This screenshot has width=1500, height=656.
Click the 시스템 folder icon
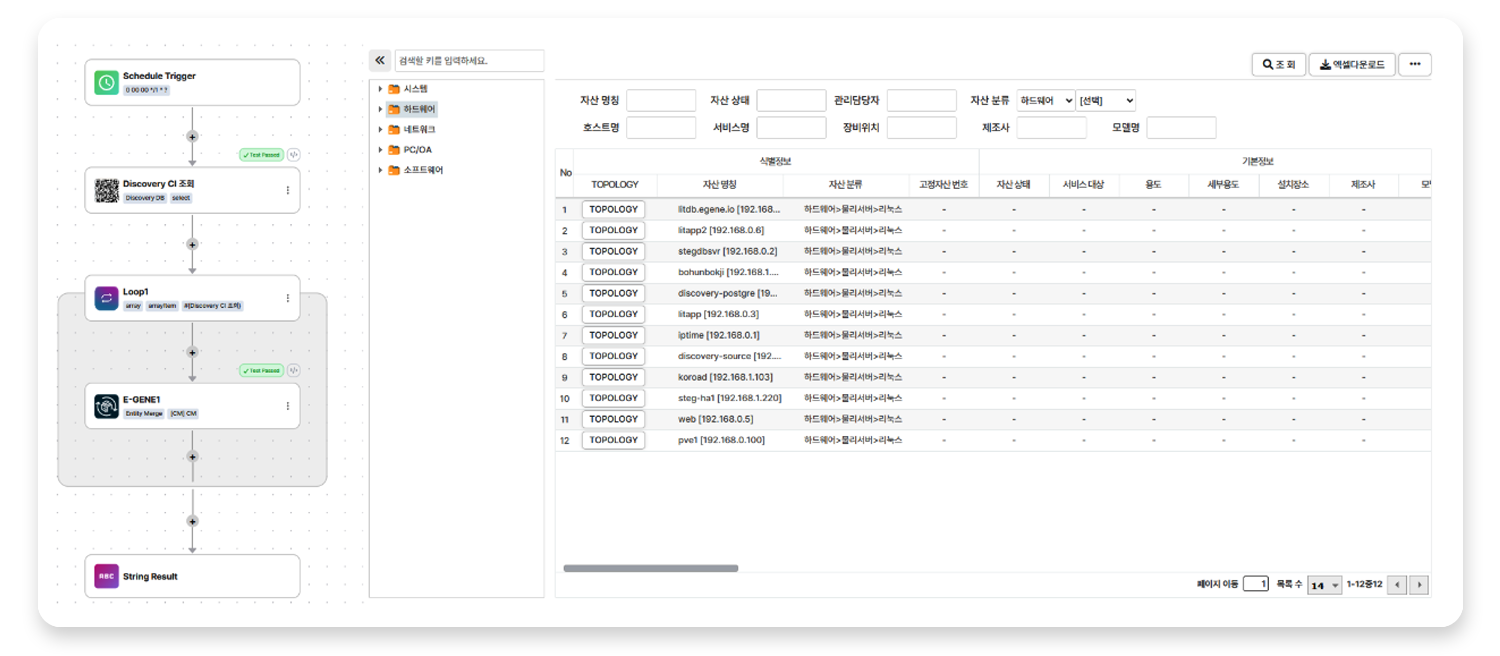(x=394, y=89)
